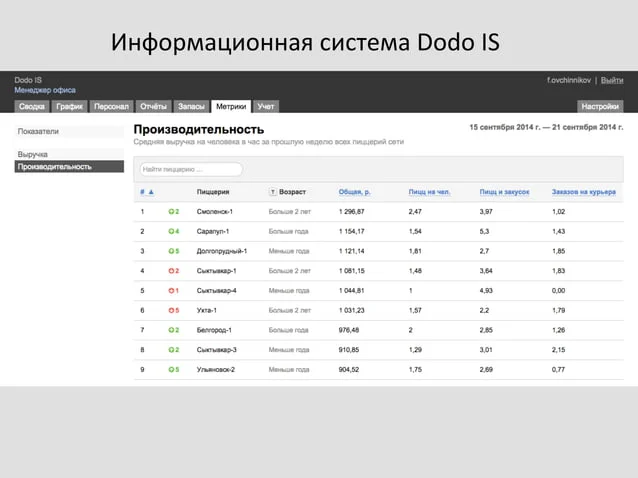Click the sort arrow beside # header
This screenshot has height=478, width=638.
click(151, 192)
